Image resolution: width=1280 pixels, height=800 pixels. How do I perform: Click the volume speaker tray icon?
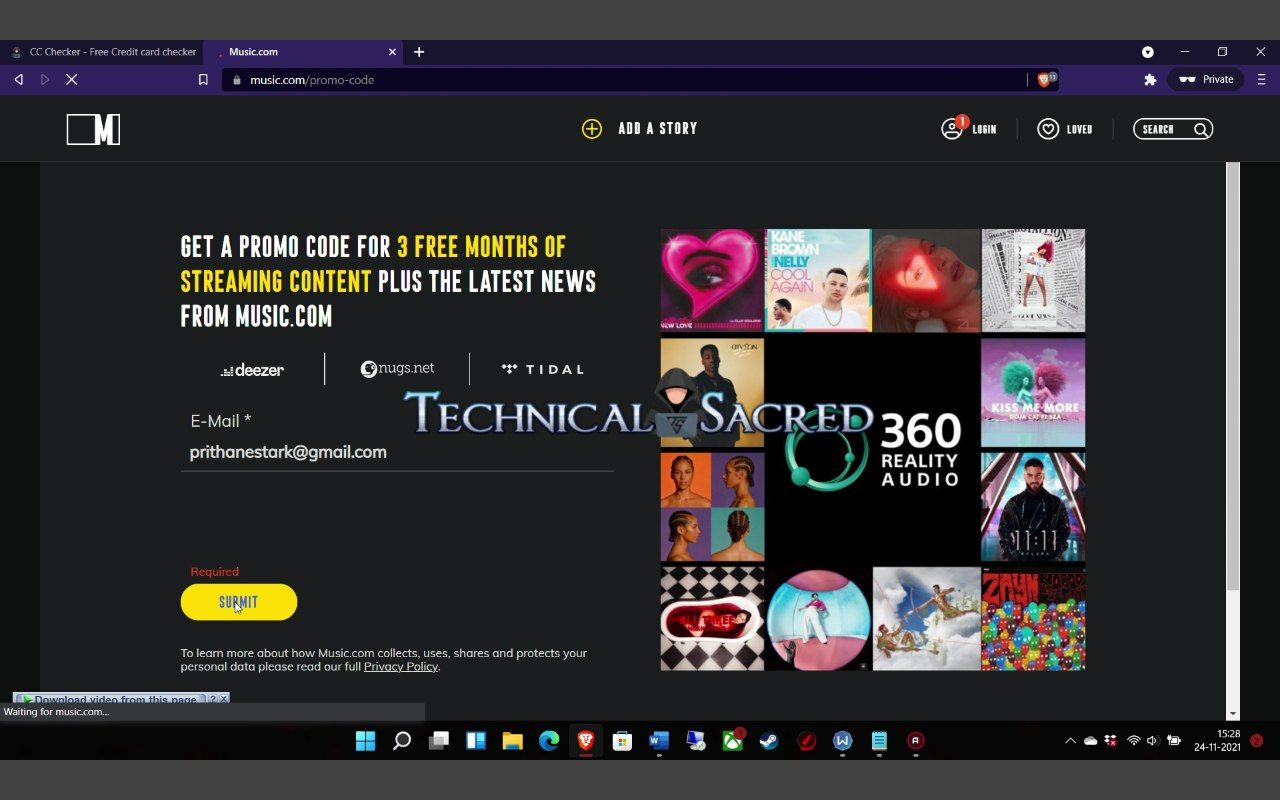pos(1152,741)
